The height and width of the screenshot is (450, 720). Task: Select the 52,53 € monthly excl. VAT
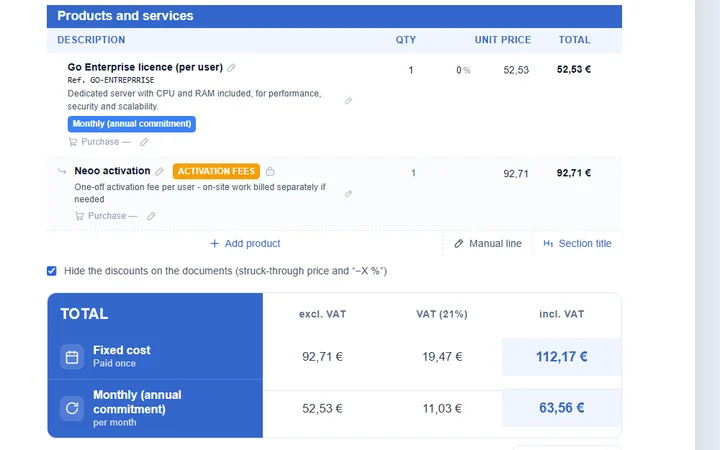tap(322, 408)
